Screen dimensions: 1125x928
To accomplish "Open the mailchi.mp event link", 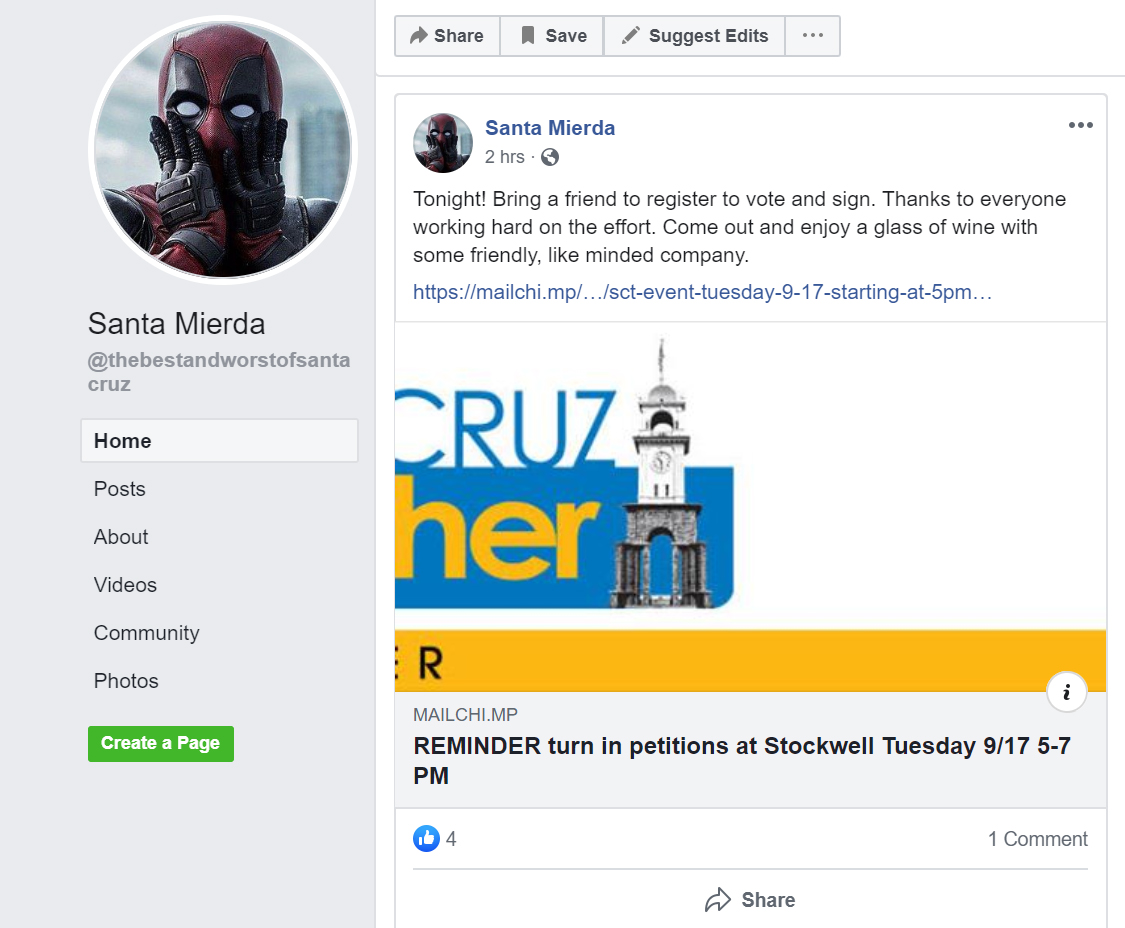I will pyautogui.click(x=702, y=292).
